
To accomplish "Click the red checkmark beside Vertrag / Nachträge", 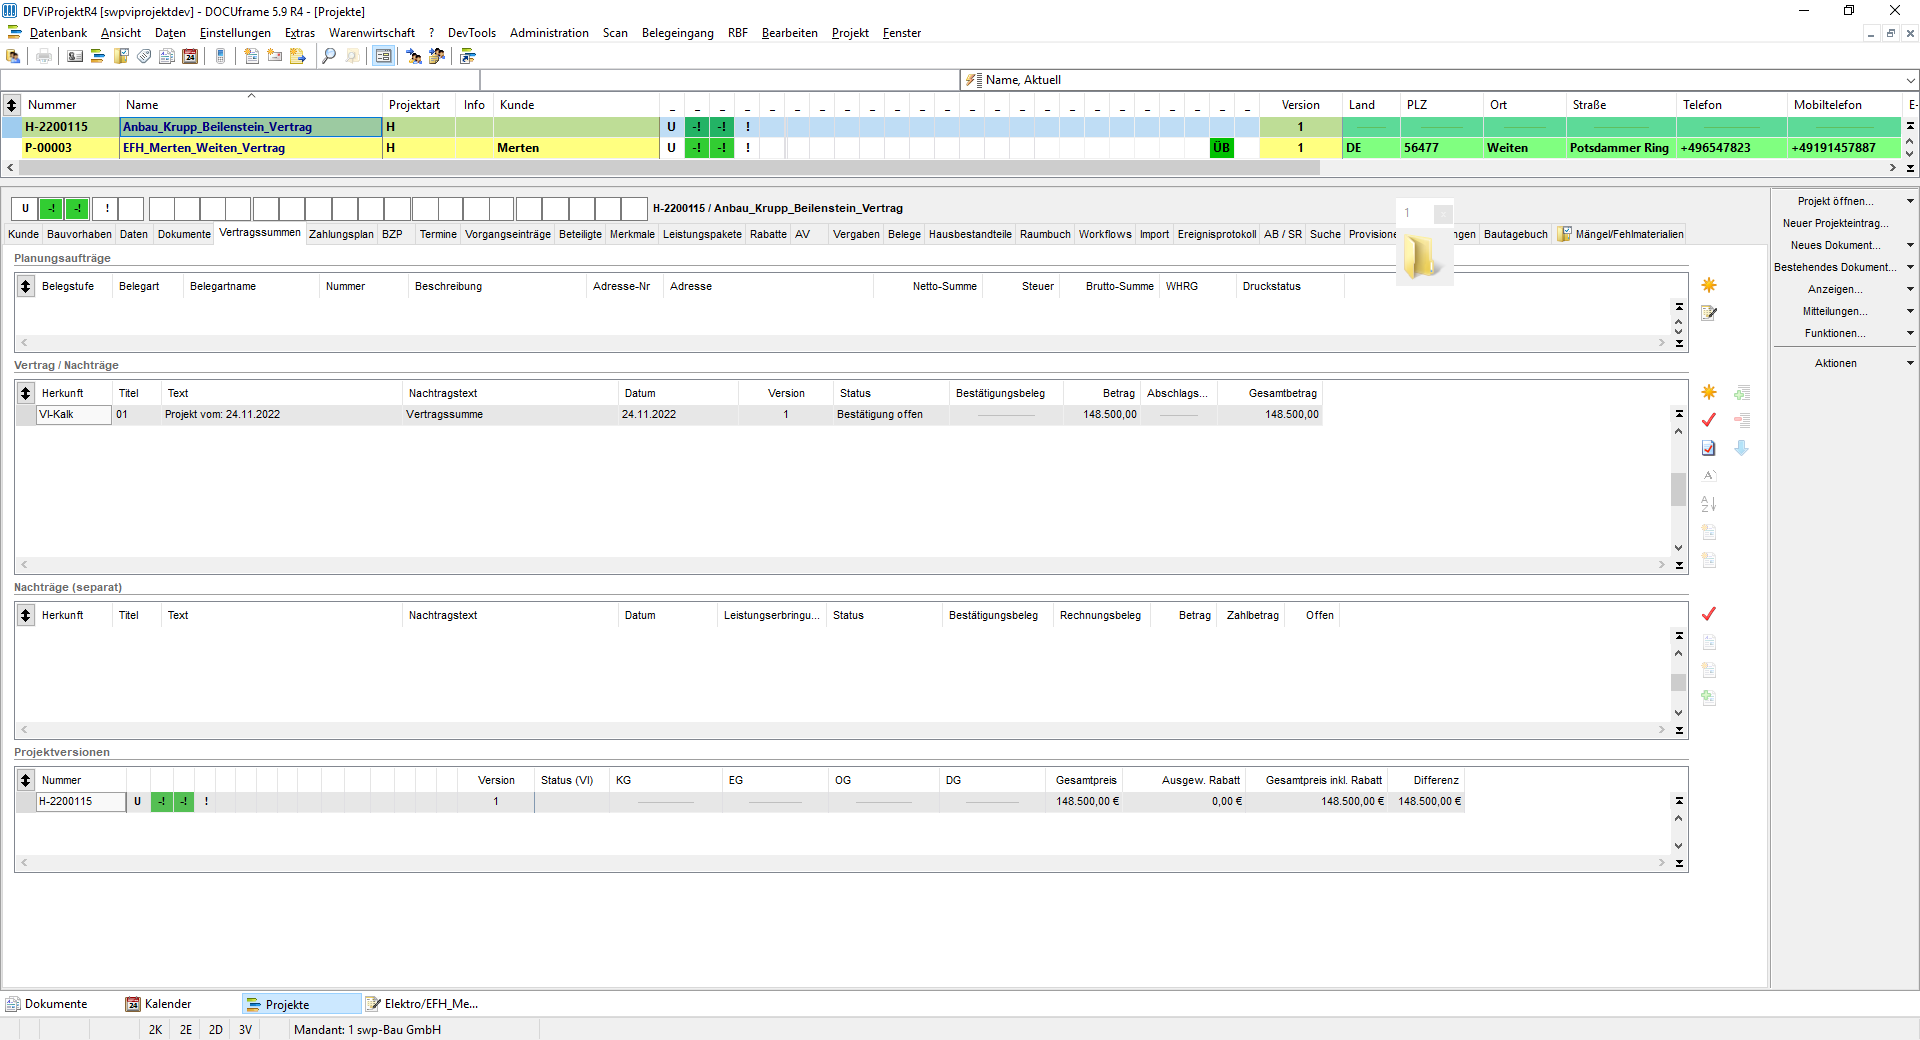I will [1709, 420].
